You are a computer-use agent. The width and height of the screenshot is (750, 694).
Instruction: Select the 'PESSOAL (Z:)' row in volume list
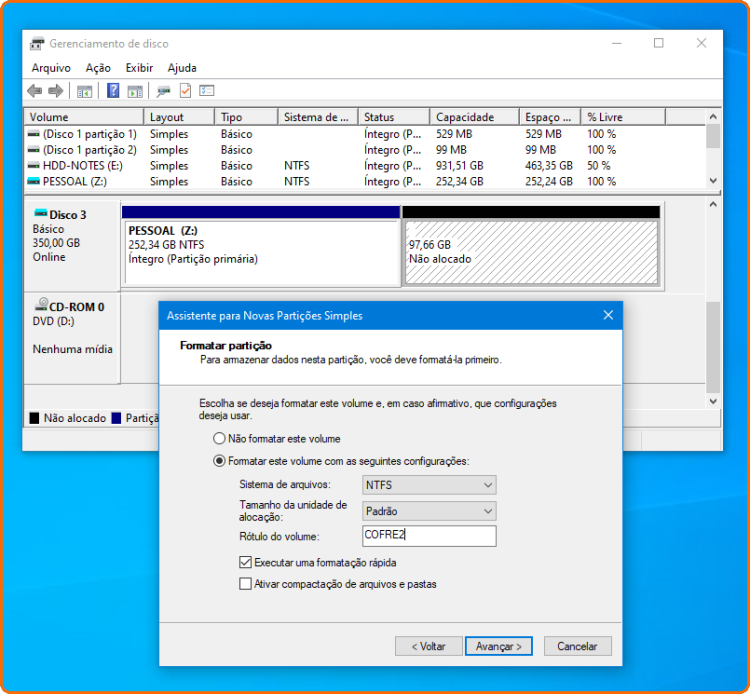(364, 181)
